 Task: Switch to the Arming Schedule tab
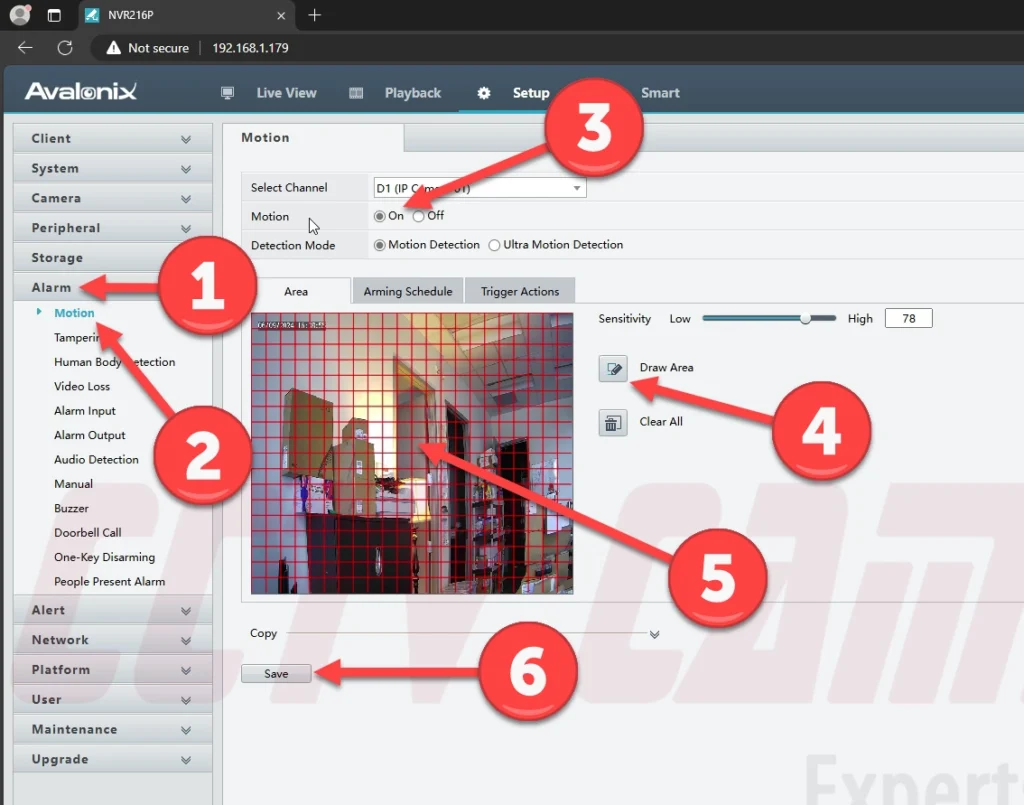click(x=407, y=292)
